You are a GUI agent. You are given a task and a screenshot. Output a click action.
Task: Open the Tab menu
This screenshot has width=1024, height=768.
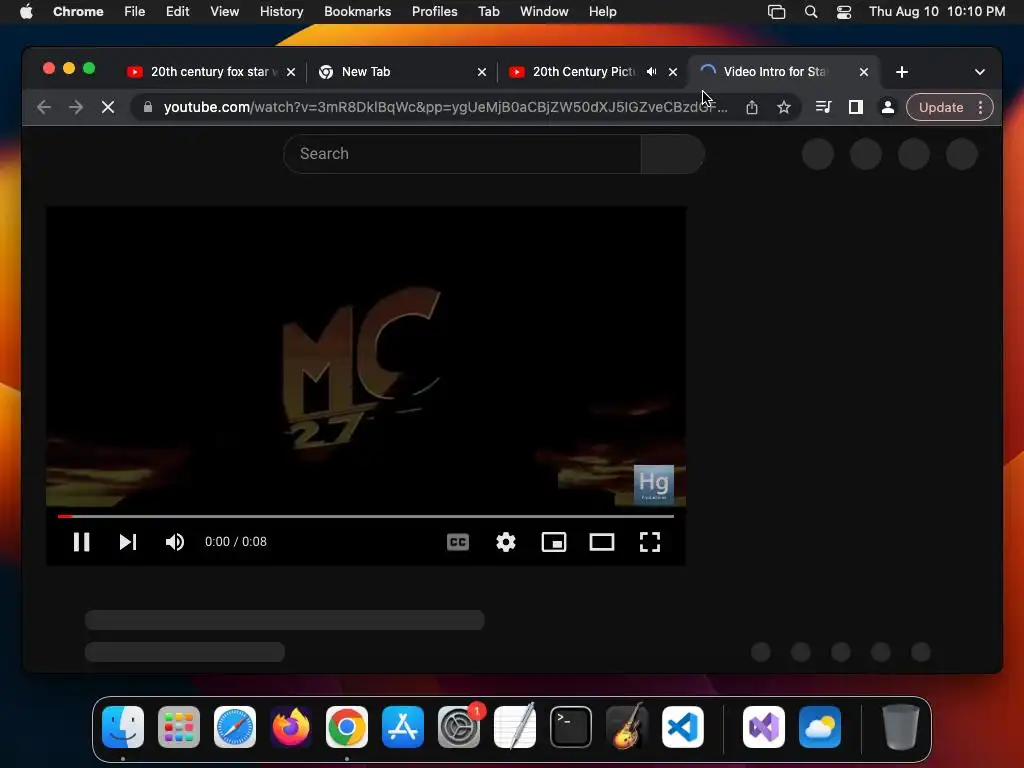(488, 11)
